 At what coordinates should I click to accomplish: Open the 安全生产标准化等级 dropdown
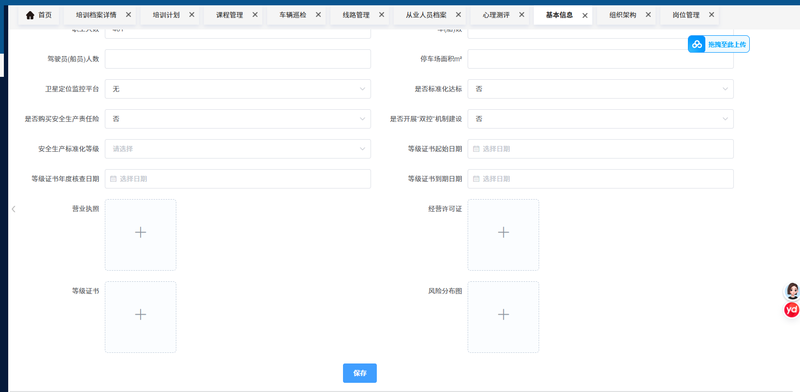click(238, 149)
